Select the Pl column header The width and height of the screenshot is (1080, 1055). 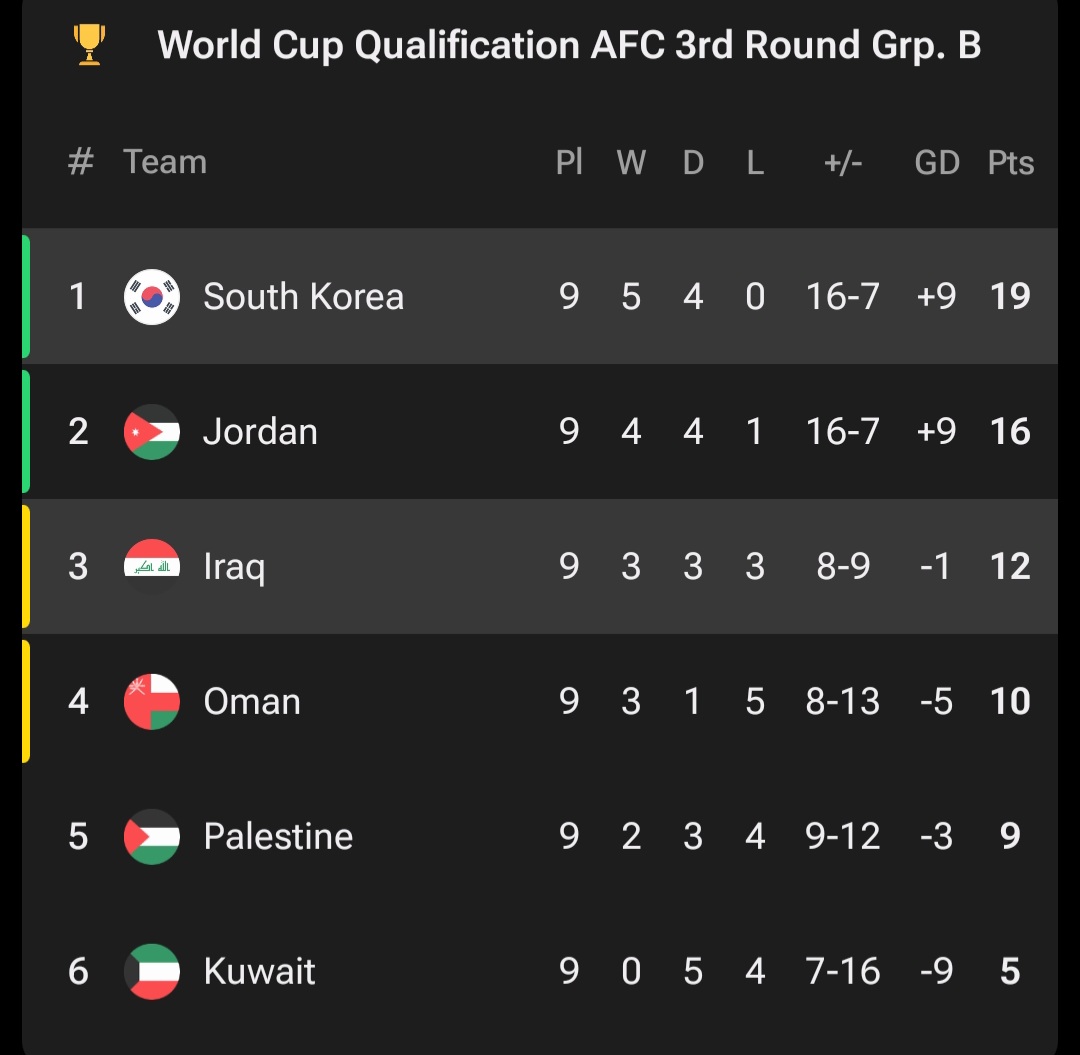click(570, 162)
